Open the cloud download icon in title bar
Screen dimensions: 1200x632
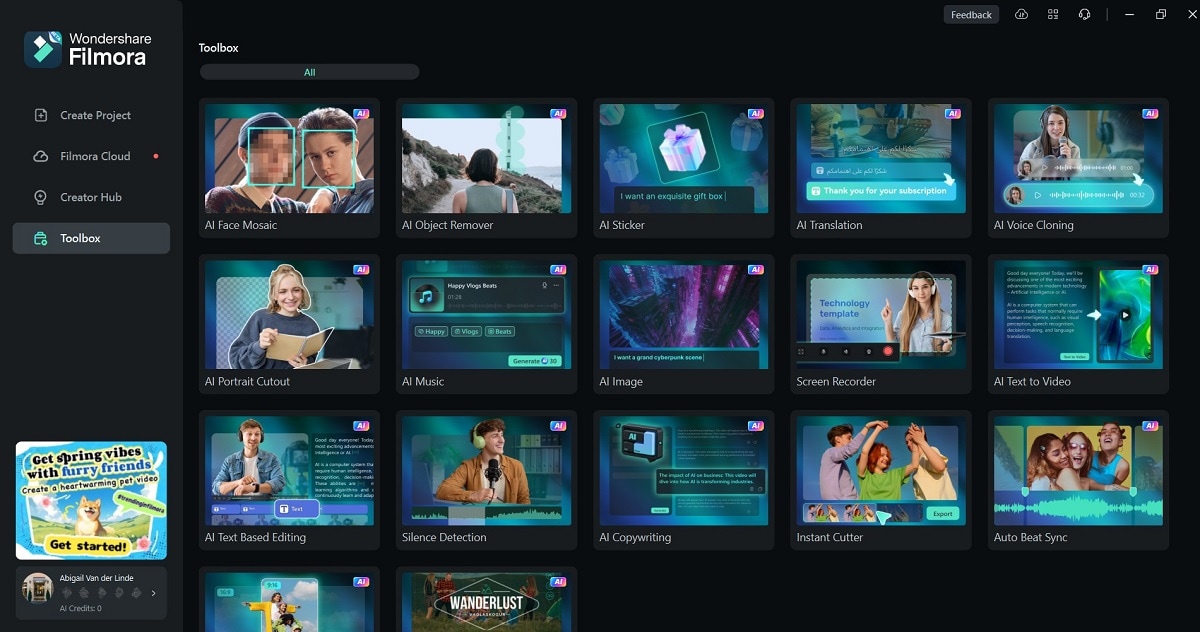(x=1021, y=15)
